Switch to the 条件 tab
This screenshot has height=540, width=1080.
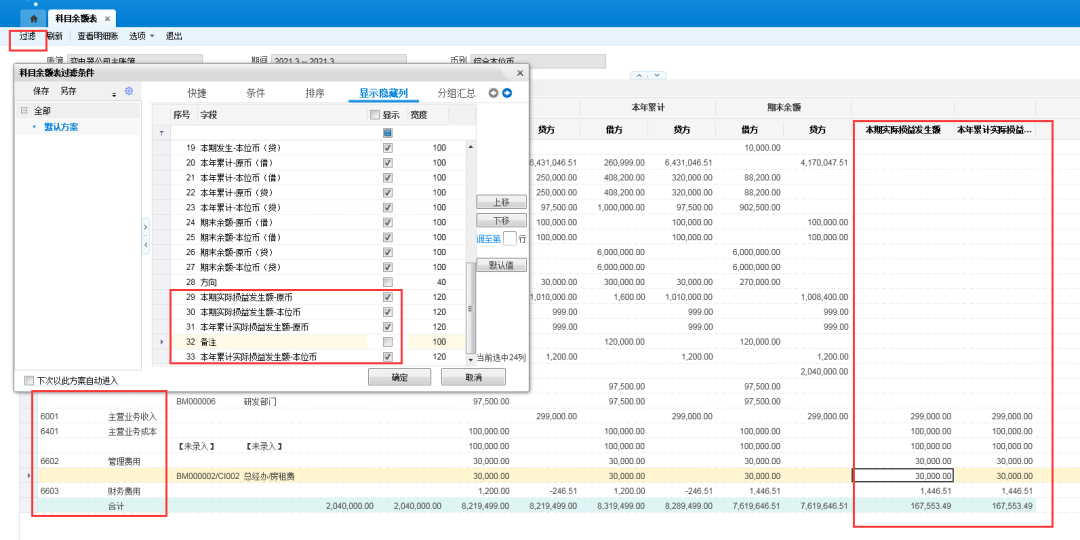[256, 94]
